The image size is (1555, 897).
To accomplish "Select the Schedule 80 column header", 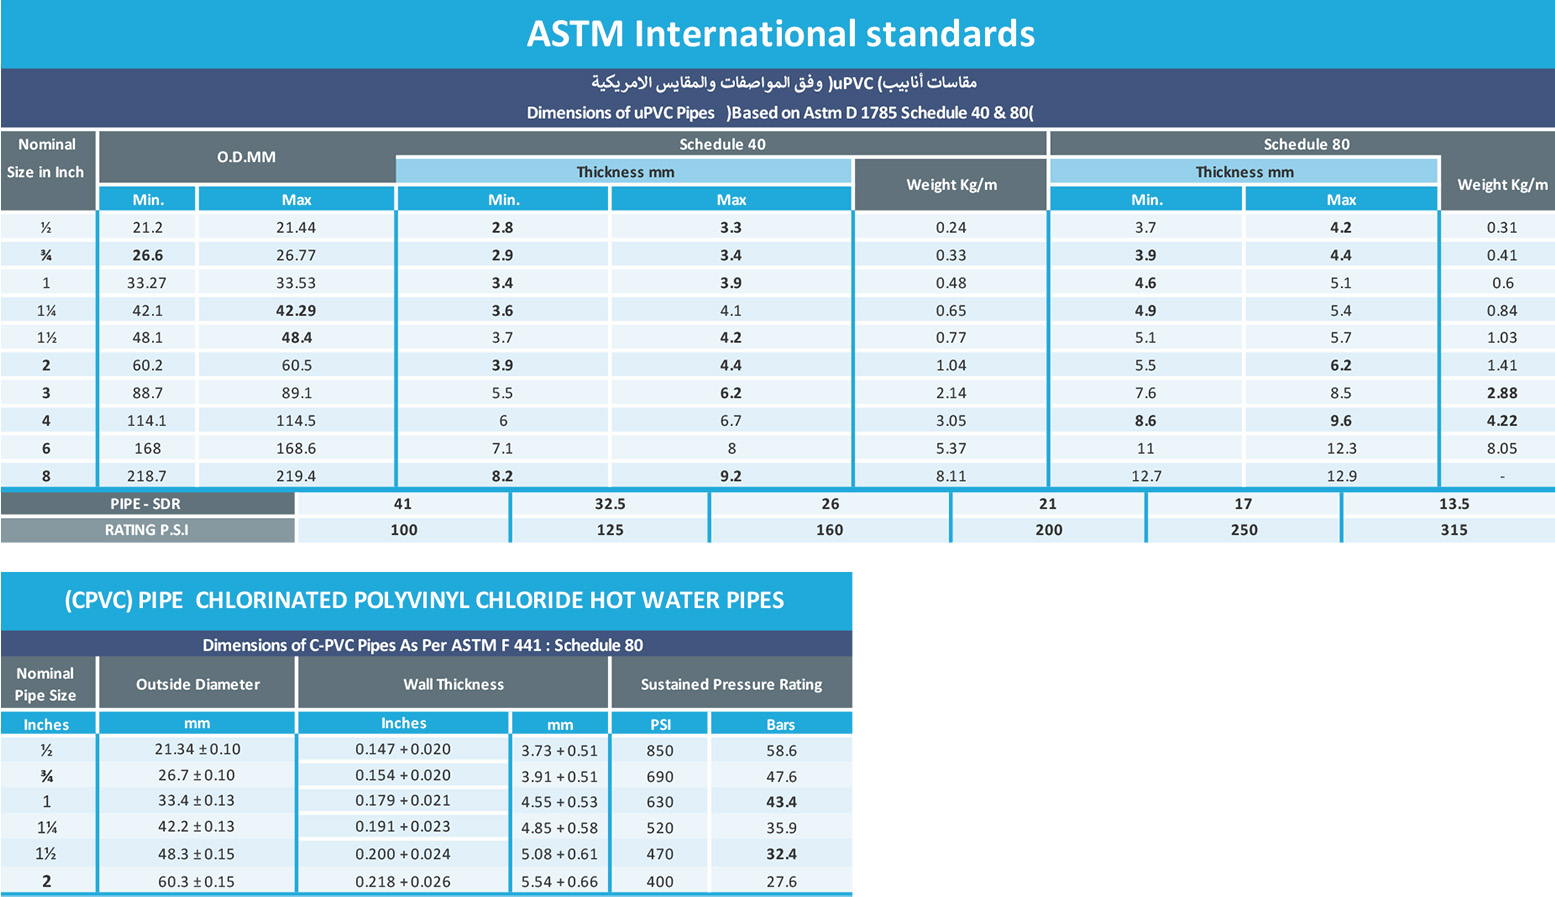I will [x=1305, y=143].
